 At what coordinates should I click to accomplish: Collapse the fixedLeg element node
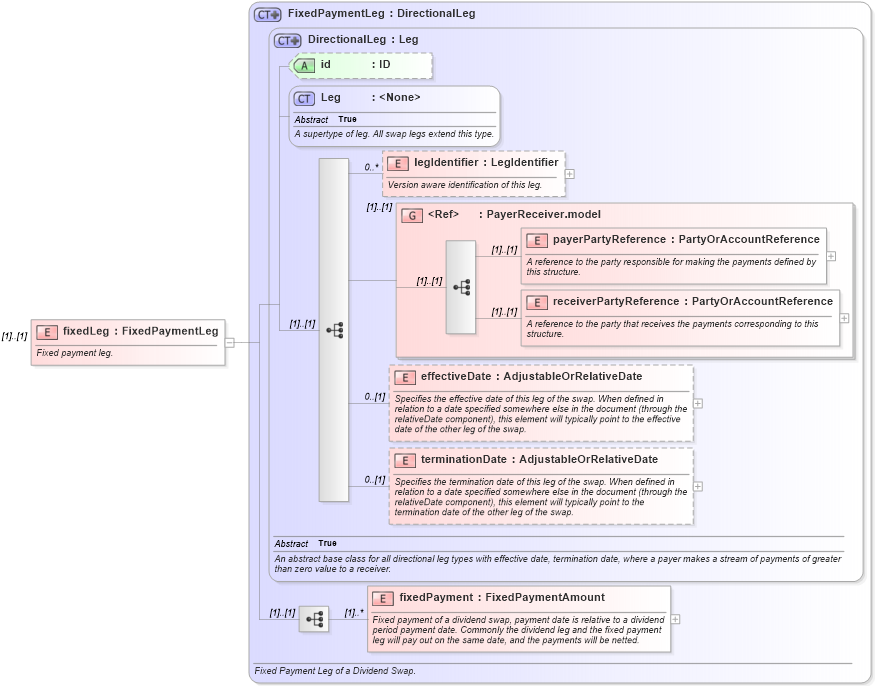click(x=229, y=343)
